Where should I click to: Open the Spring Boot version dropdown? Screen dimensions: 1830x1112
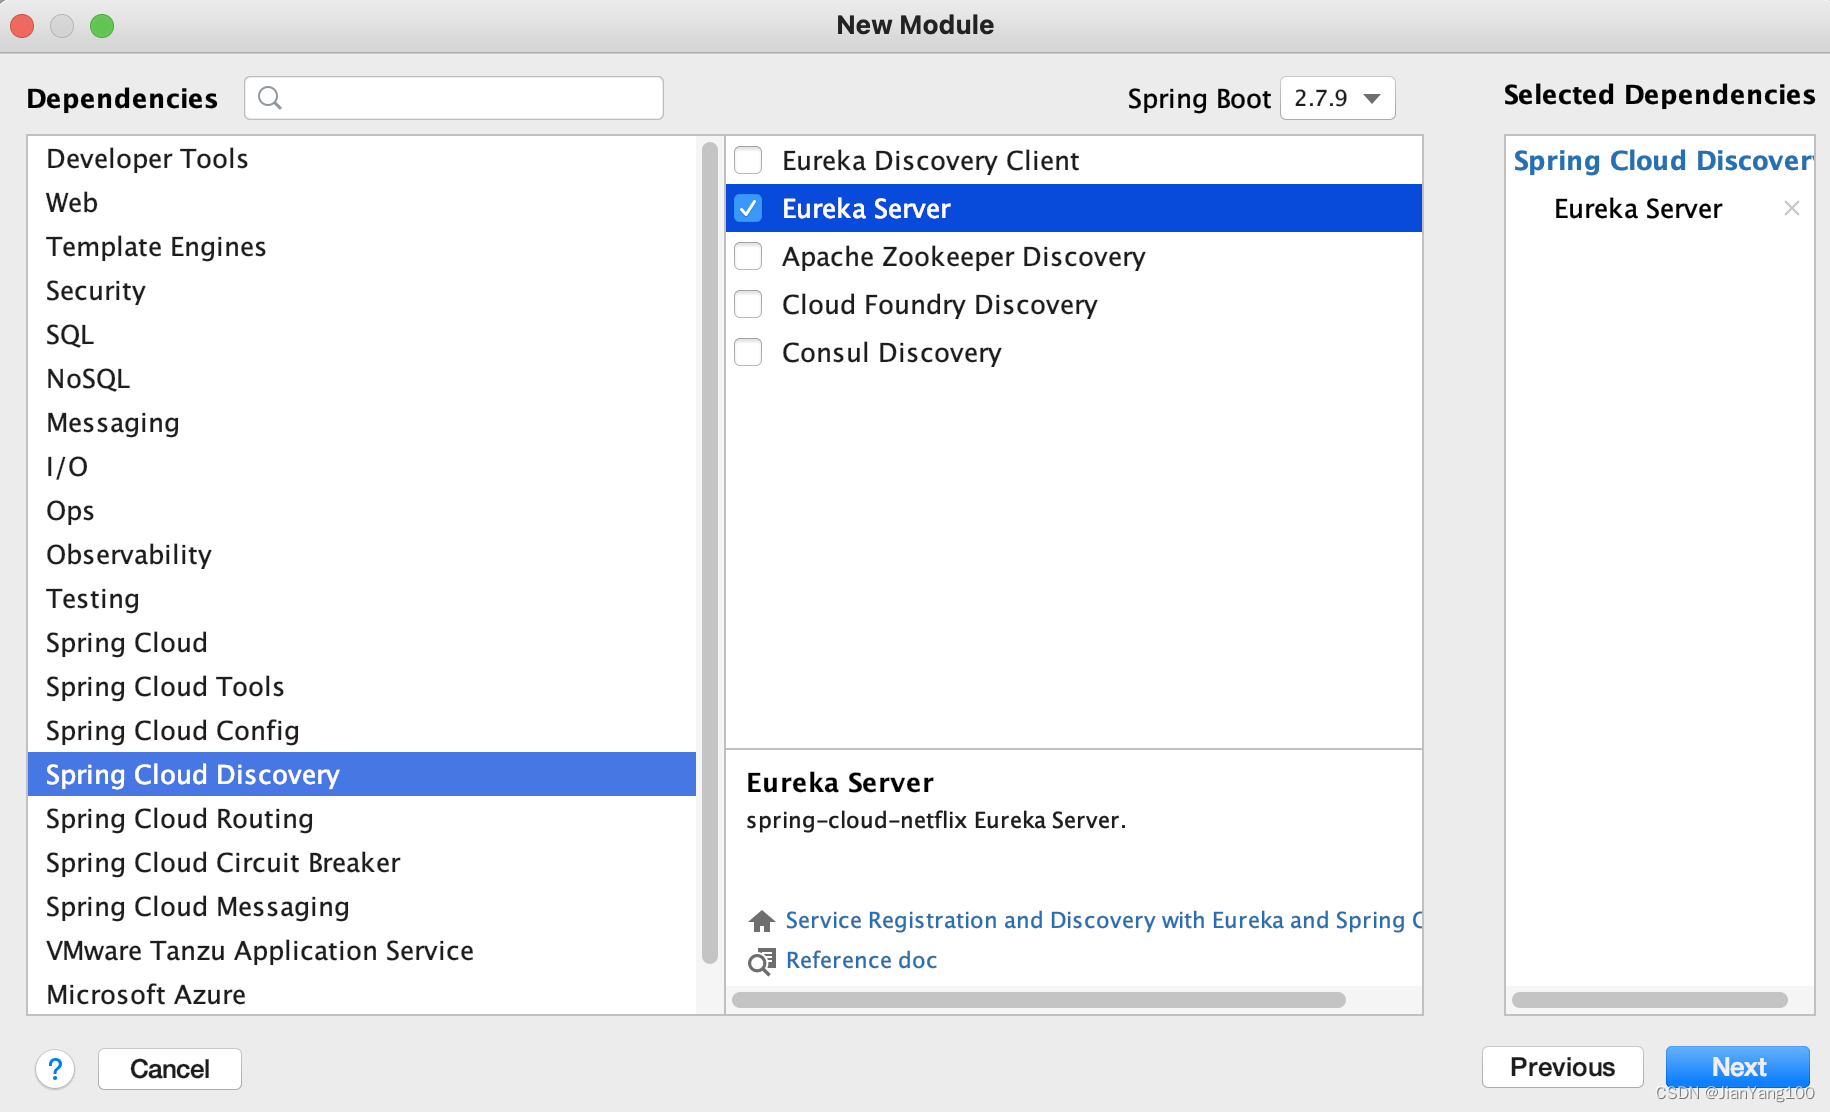point(1337,98)
